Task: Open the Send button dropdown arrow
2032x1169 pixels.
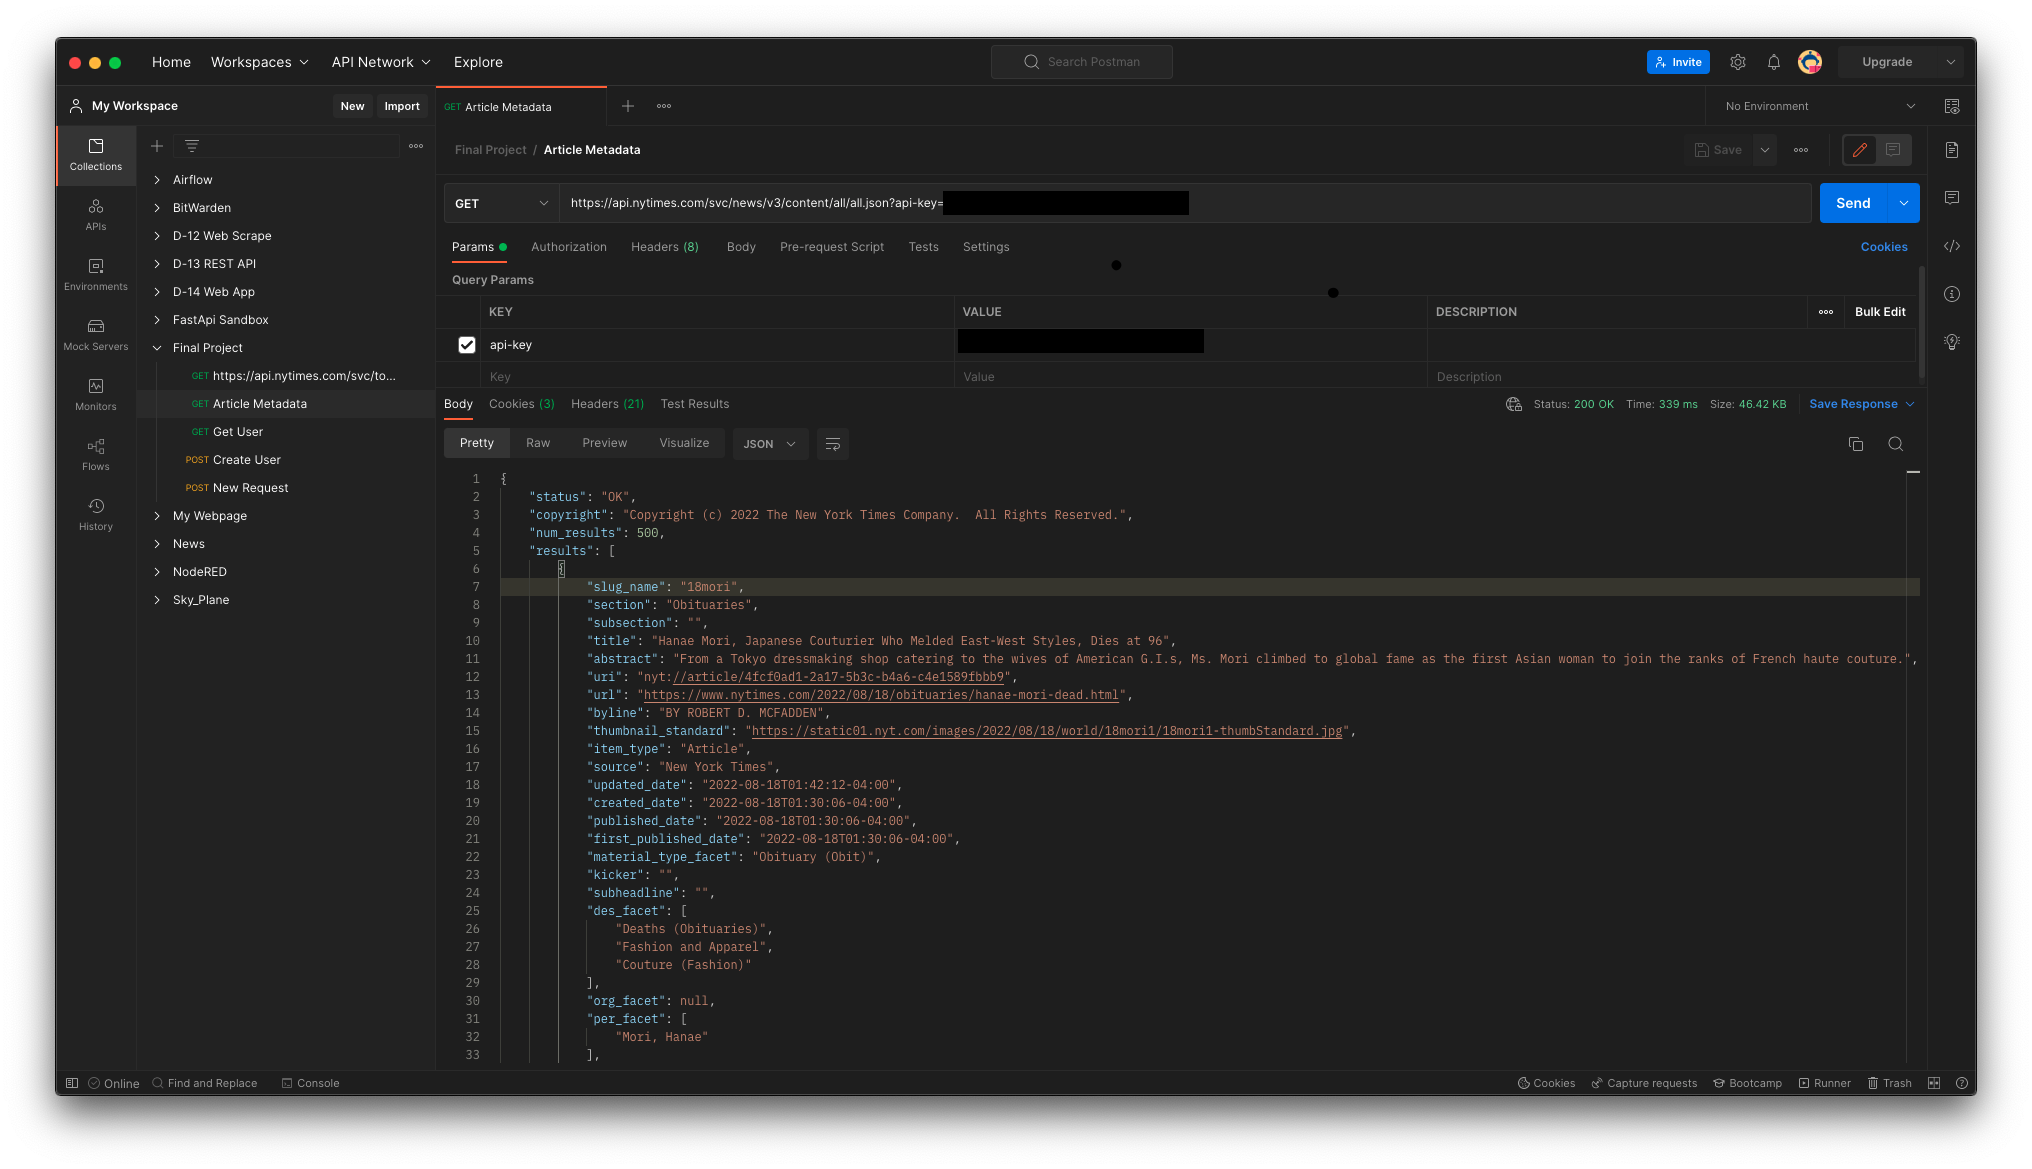Action: [x=1904, y=203]
